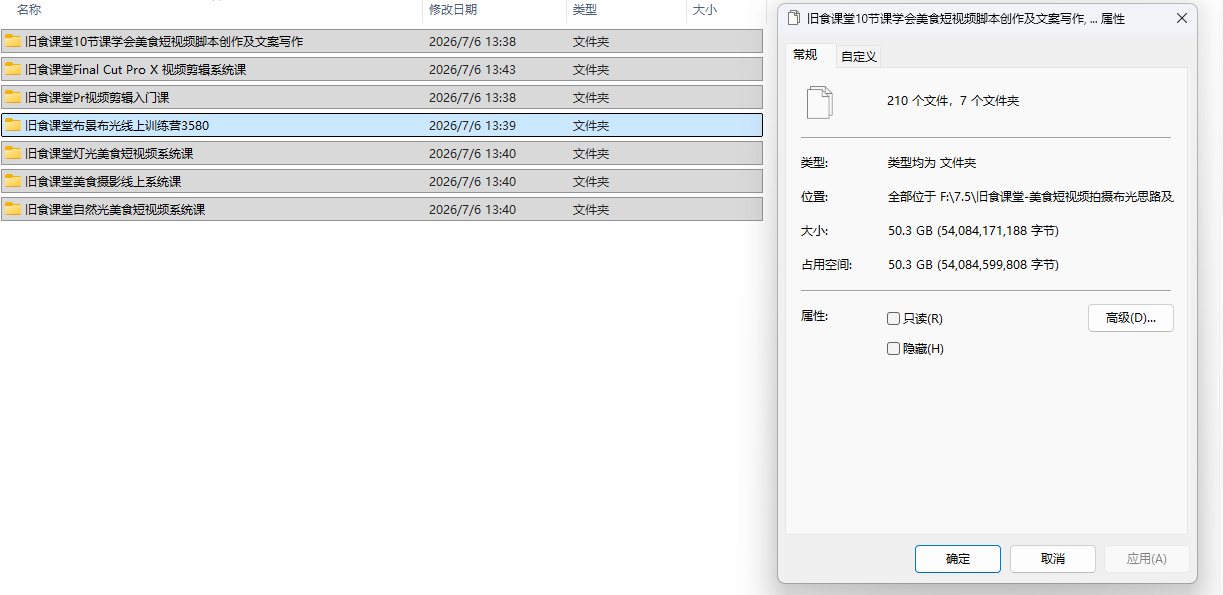The height and width of the screenshot is (595, 1223).
Task: Dismiss the properties dialog with 取消
Action: (1053, 559)
